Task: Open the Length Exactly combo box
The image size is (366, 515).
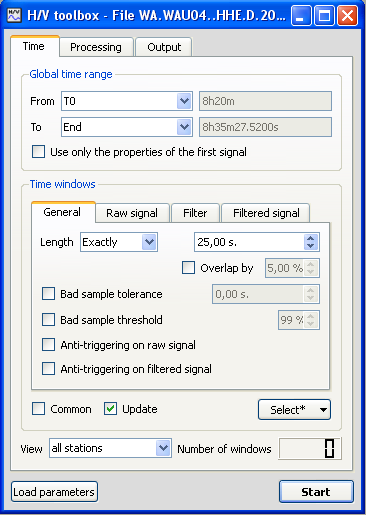Action: [x=119, y=242]
